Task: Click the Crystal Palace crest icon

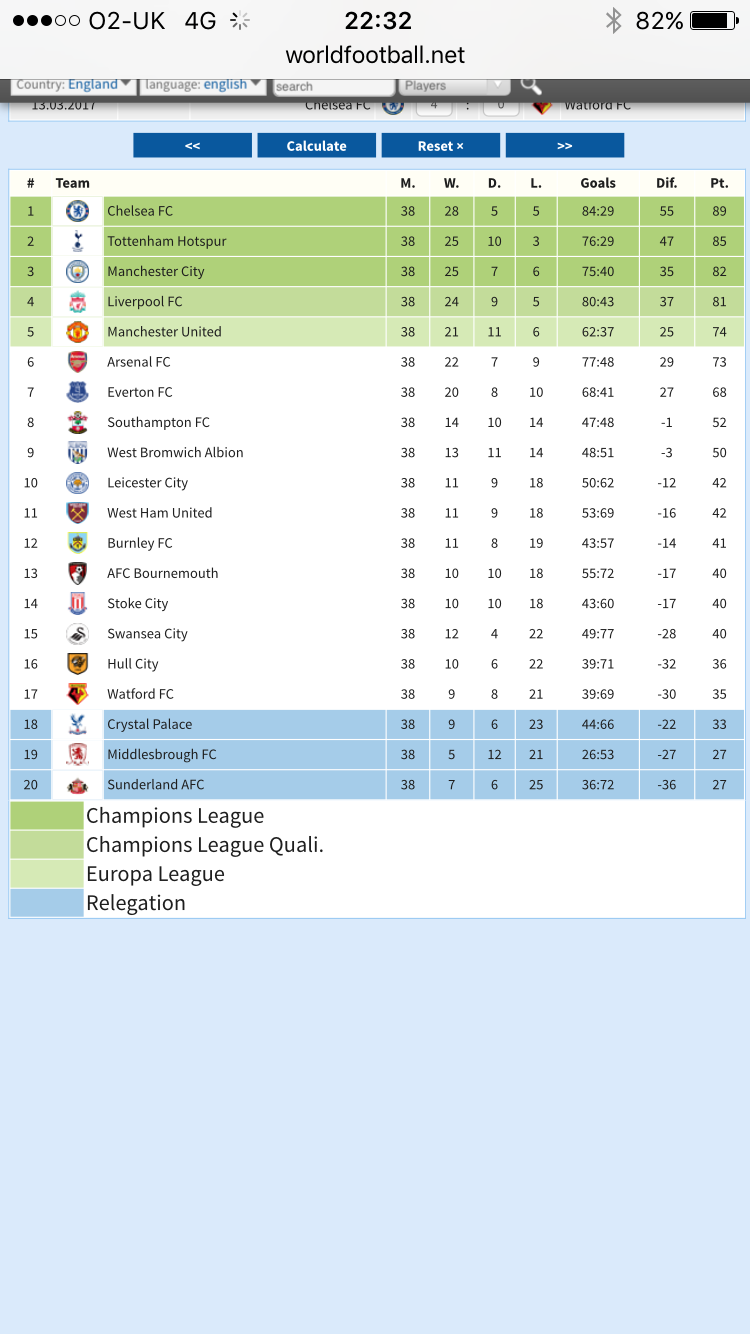Action: pyautogui.click(x=77, y=724)
